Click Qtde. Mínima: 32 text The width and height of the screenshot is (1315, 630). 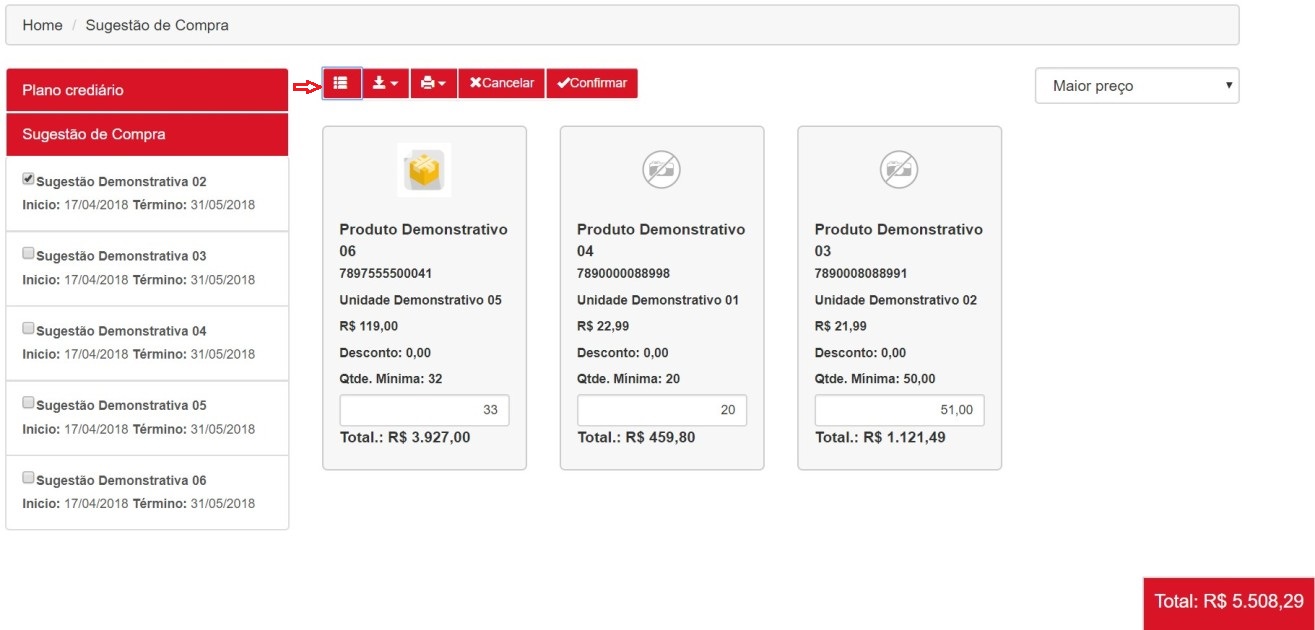[391, 379]
